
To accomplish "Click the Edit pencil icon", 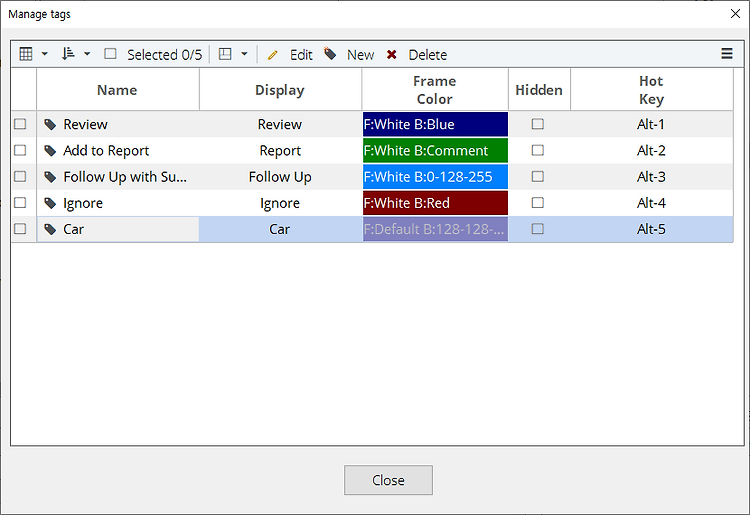I will click(x=272, y=55).
